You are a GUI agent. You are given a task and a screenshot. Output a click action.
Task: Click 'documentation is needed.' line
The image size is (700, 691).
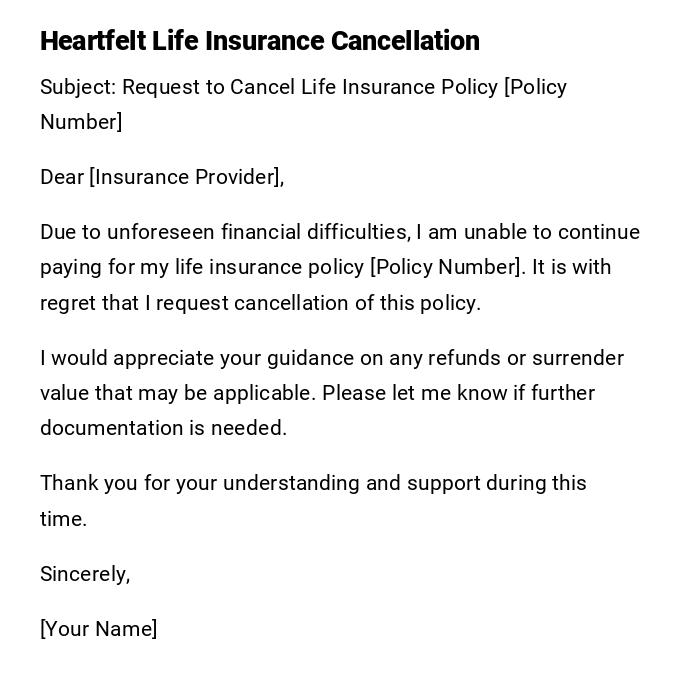pos(163,428)
